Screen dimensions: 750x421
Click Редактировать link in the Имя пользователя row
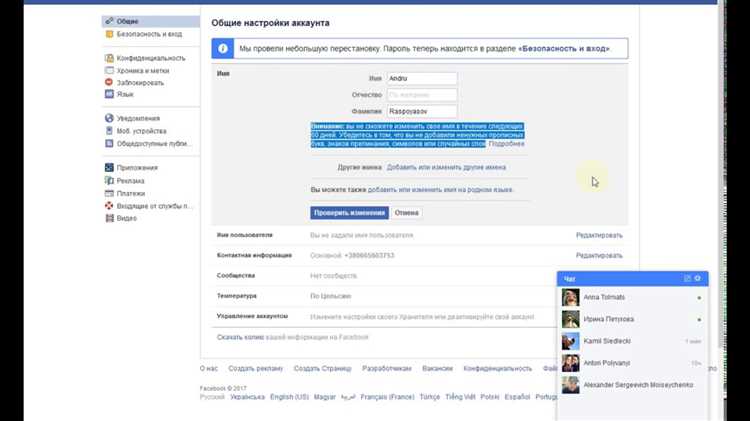(598, 235)
